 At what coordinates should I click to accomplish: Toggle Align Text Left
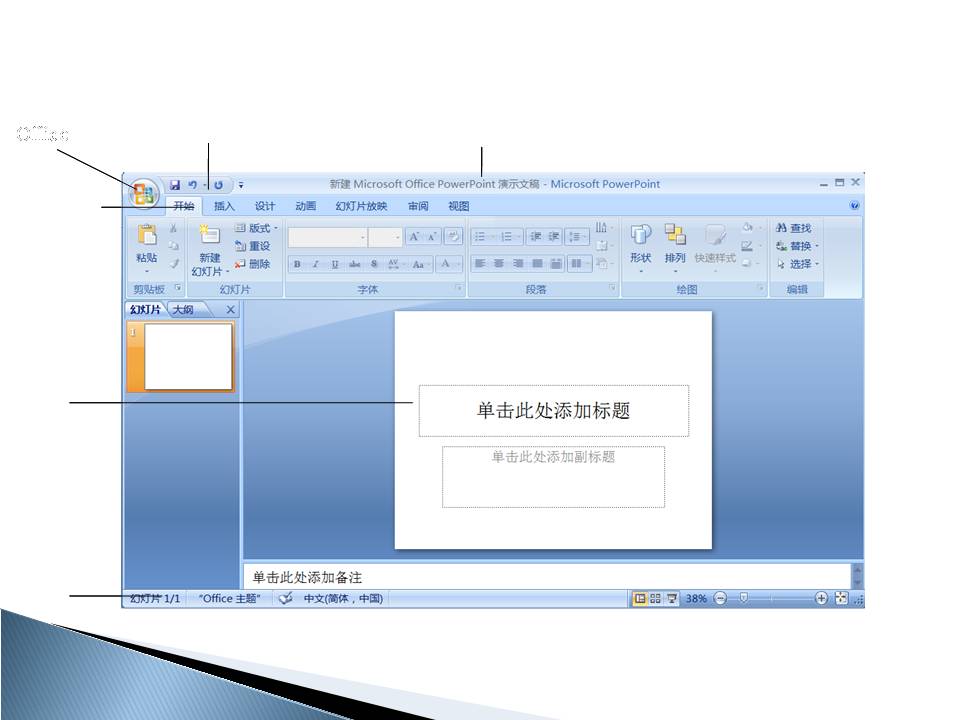(x=480, y=264)
